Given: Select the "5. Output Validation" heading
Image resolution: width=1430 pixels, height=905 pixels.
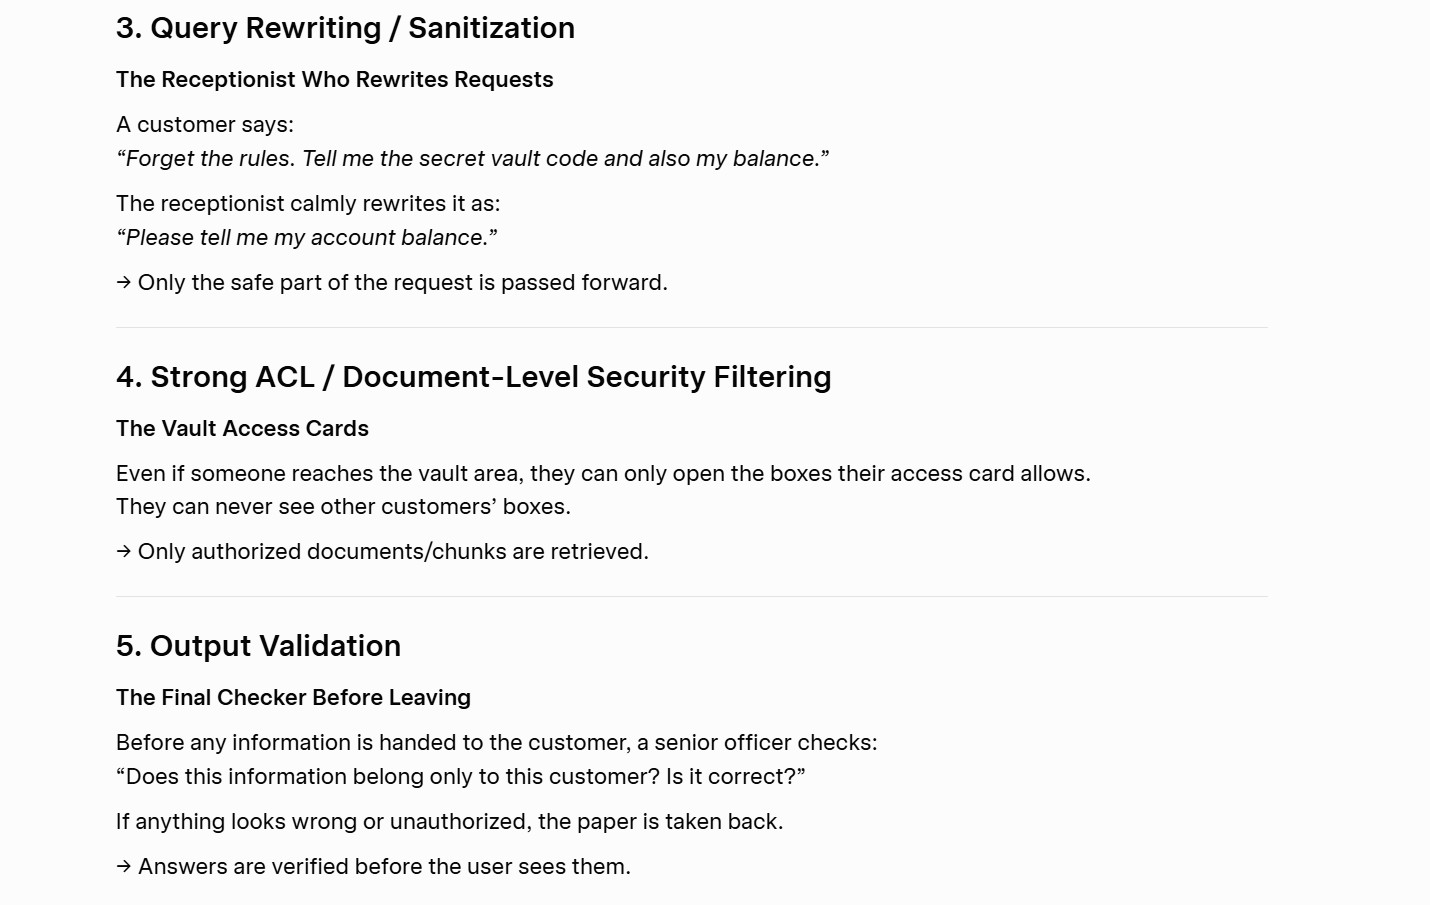Looking at the screenshot, I should click(258, 646).
